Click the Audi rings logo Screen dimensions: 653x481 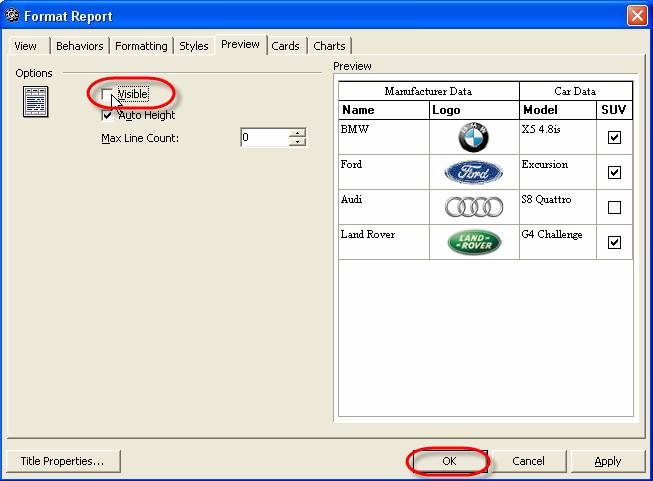tap(474, 207)
